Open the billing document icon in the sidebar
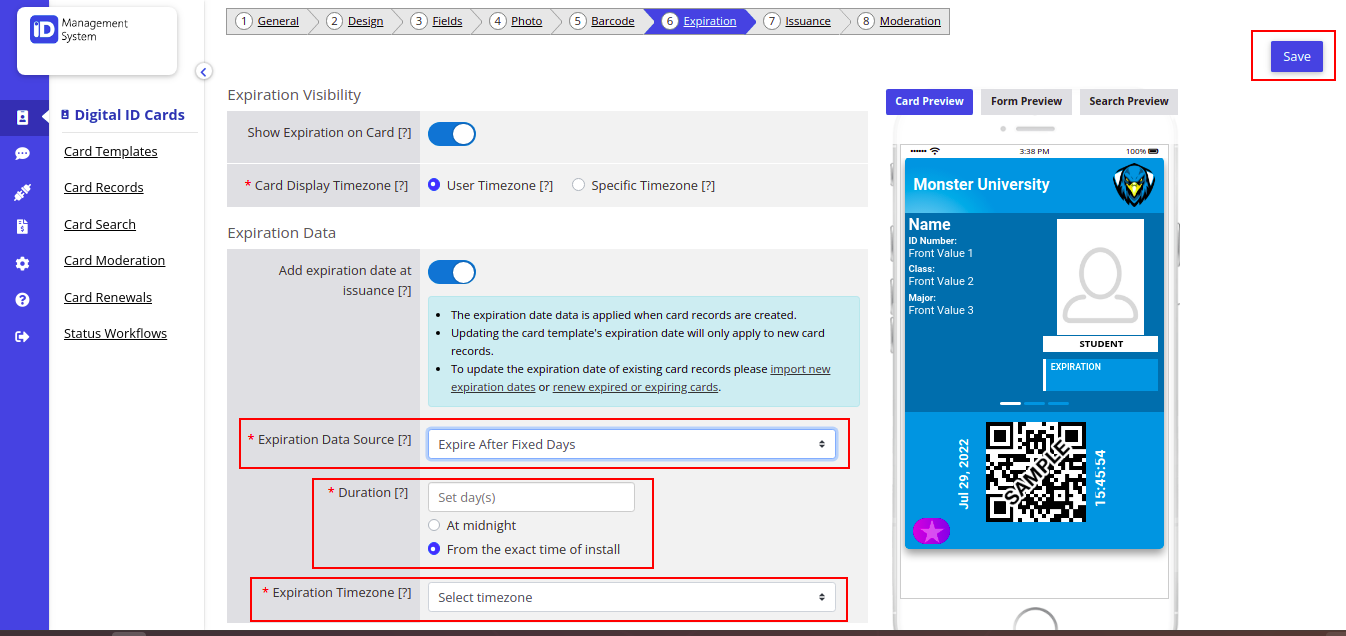Image resolution: width=1346 pixels, height=636 pixels. pyautogui.click(x=24, y=226)
